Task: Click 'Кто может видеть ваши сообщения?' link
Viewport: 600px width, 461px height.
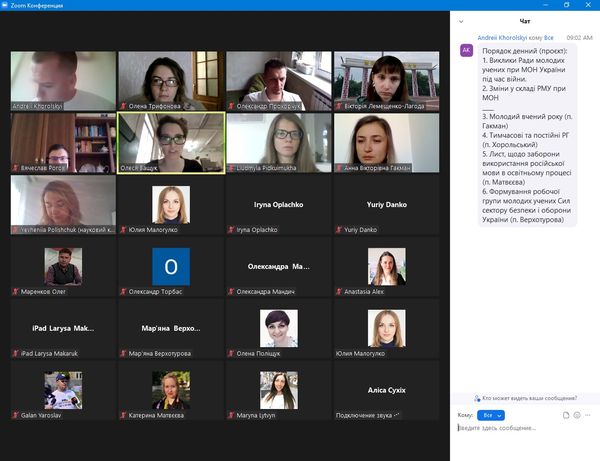Action: click(x=529, y=398)
